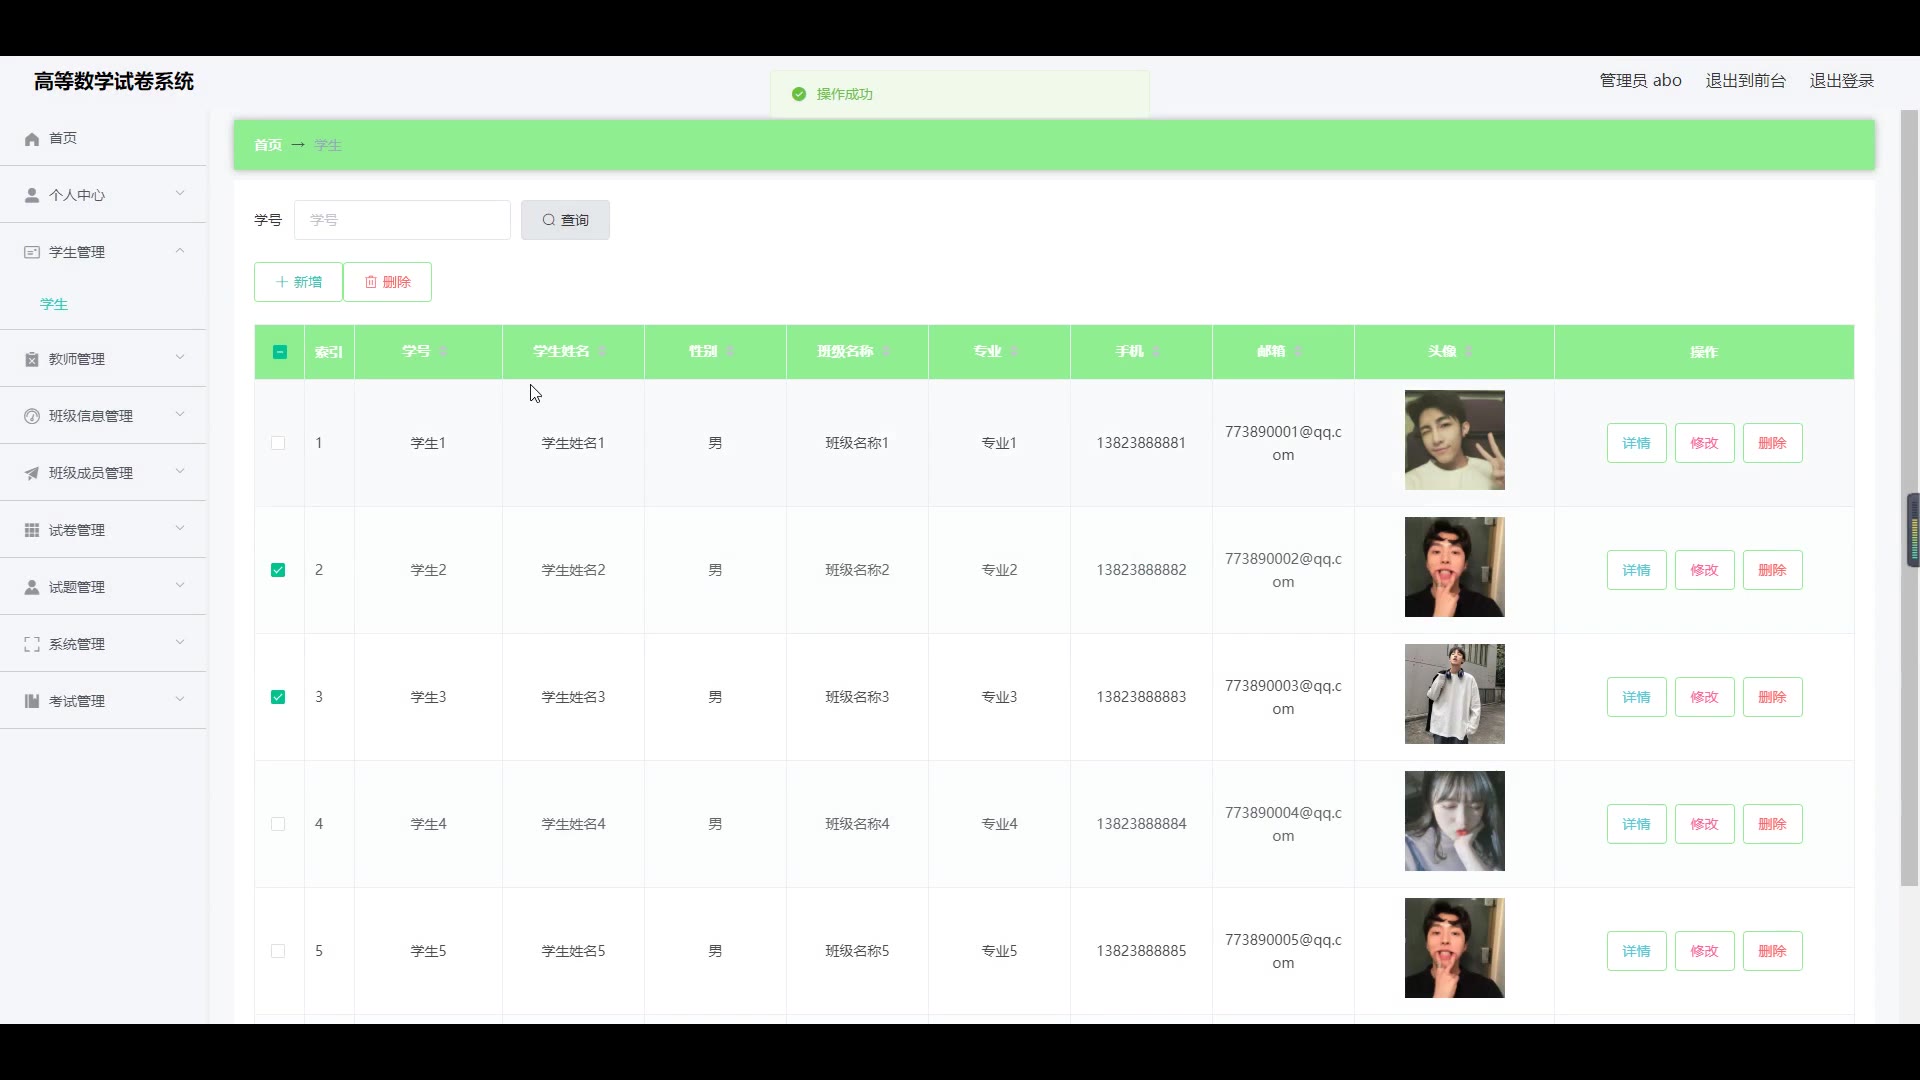This screenshot has width=1920, height=1080.
Task: Click 退出登录 link at top right
Action: tap(1841, 81)
